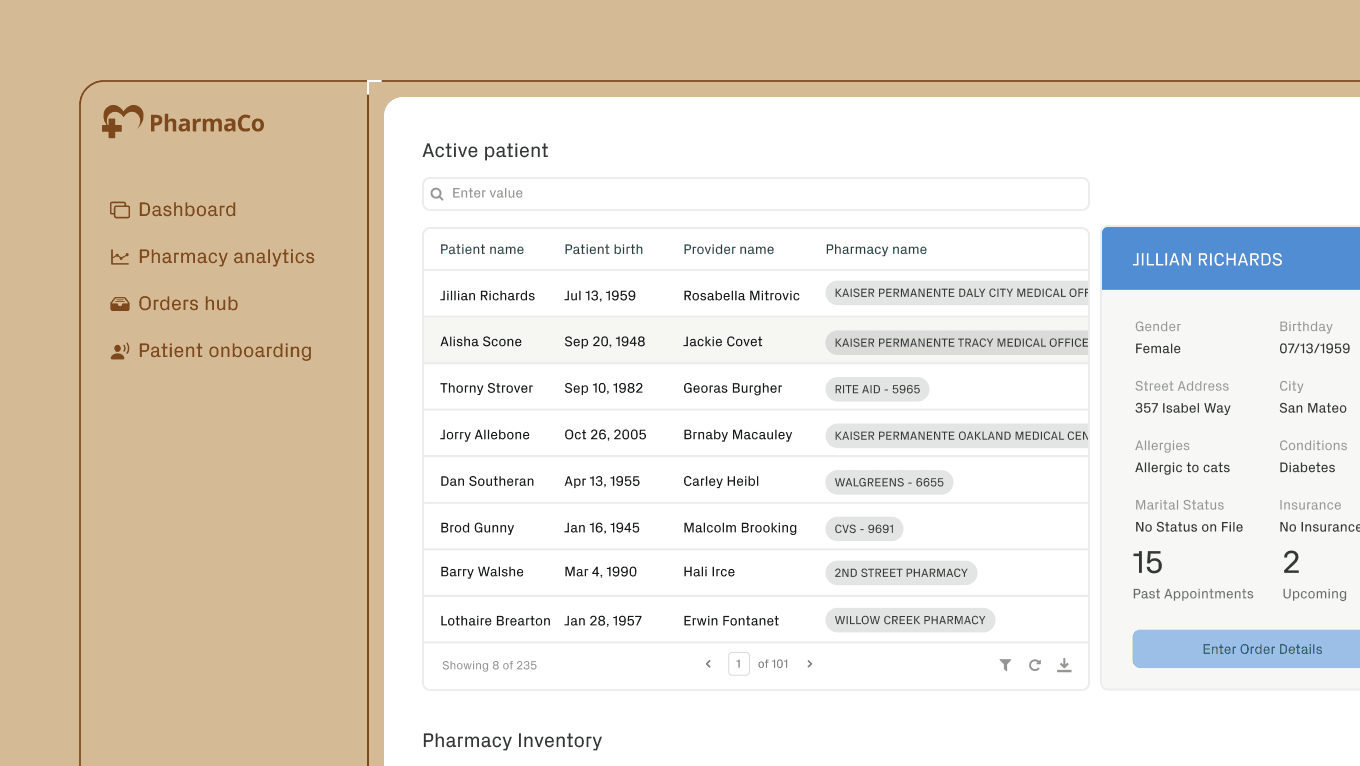Click the magnifier icon in search bar

pyautogui.click(x=437, y=193)
